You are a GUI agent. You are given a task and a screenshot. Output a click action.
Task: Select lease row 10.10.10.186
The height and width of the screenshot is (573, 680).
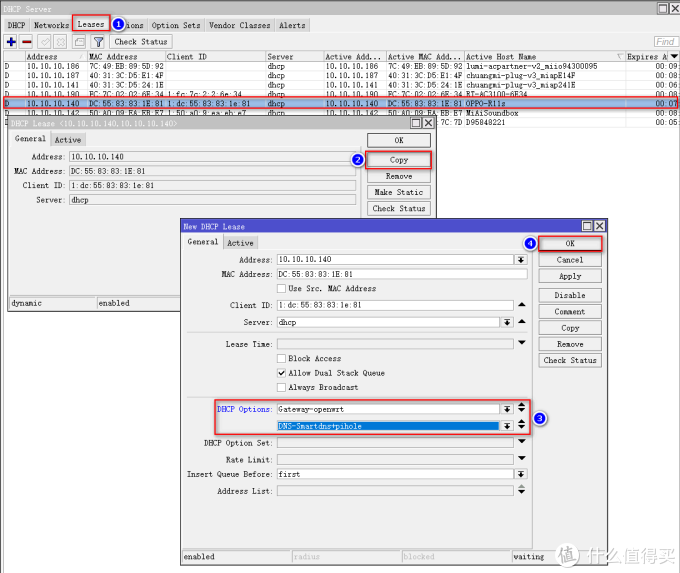tap(340, 66)
